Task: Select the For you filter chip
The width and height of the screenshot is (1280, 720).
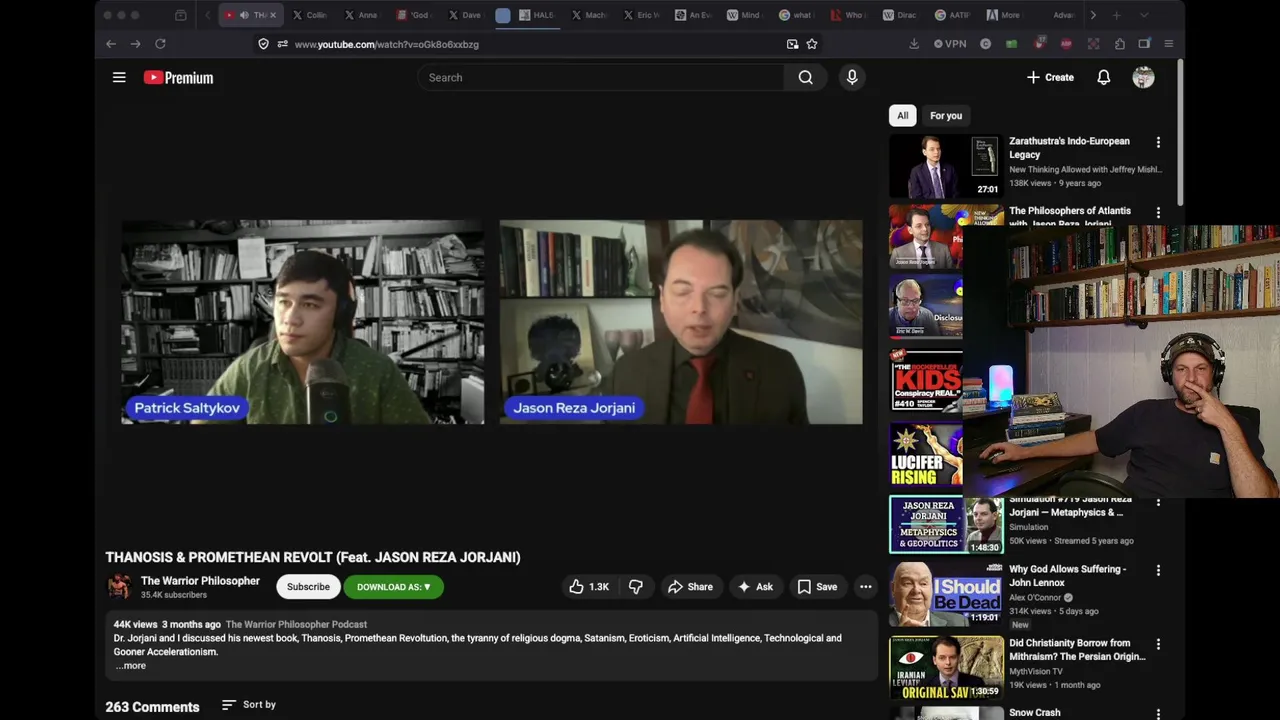Action: (x=946, y=115)
